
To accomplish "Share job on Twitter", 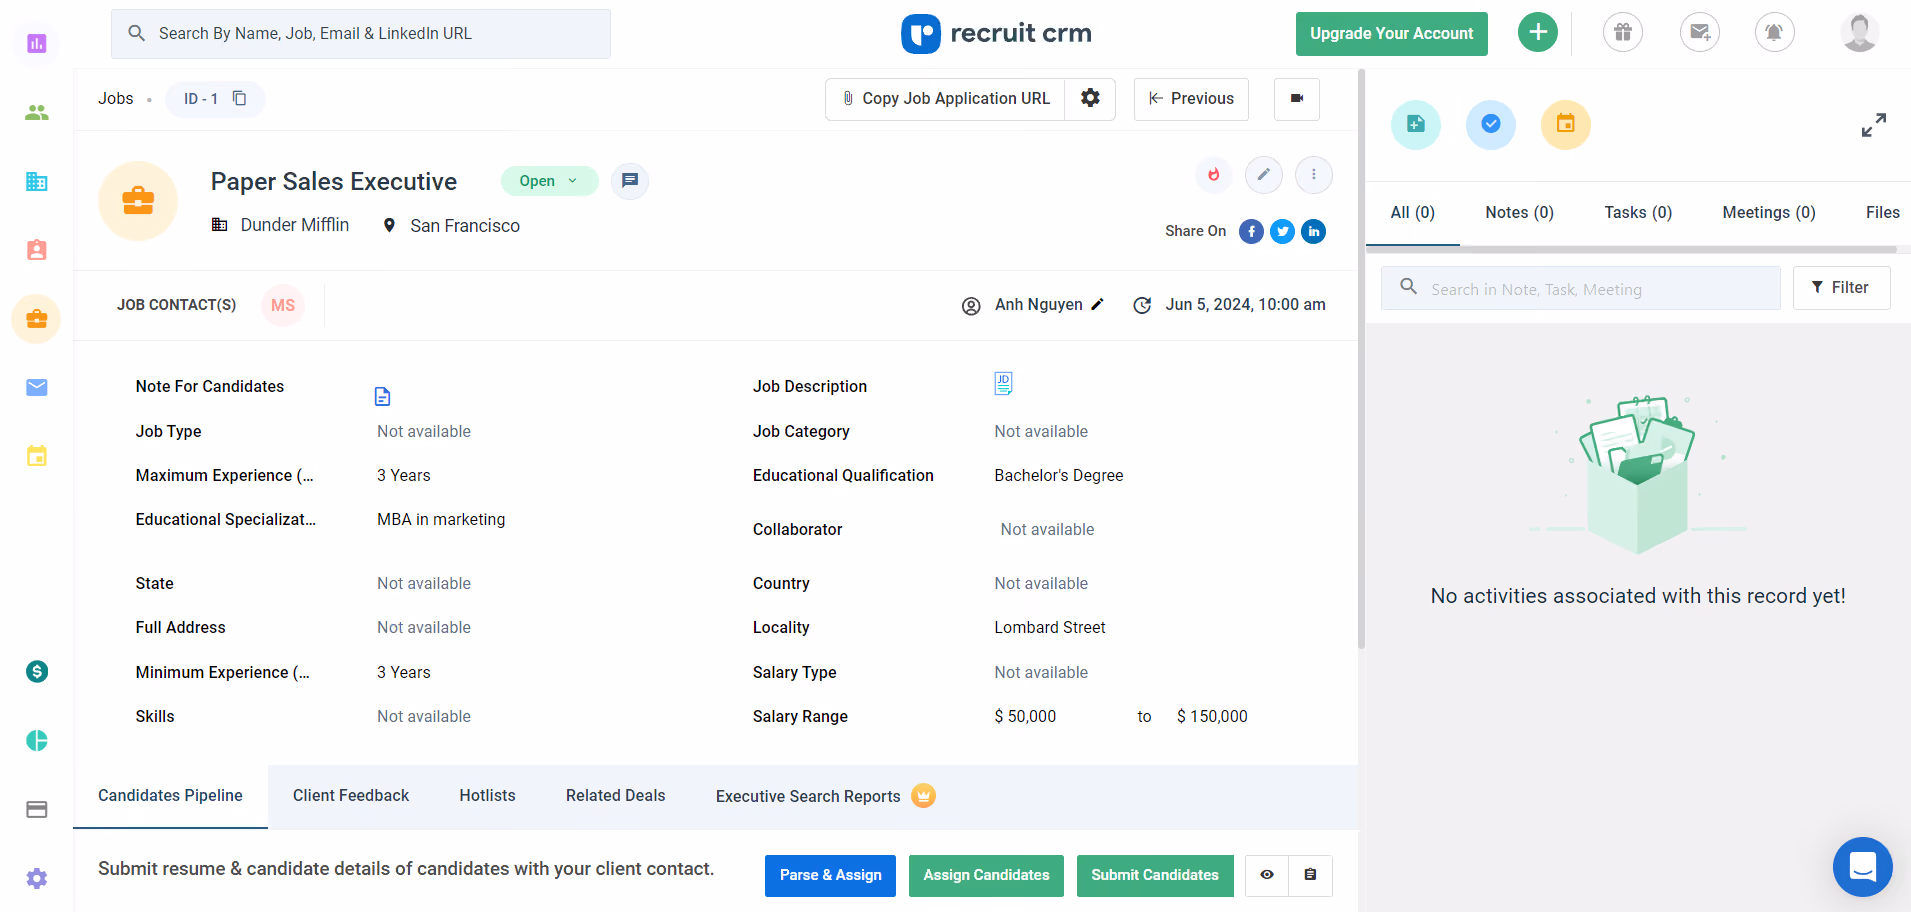I will click(1282, 232).
